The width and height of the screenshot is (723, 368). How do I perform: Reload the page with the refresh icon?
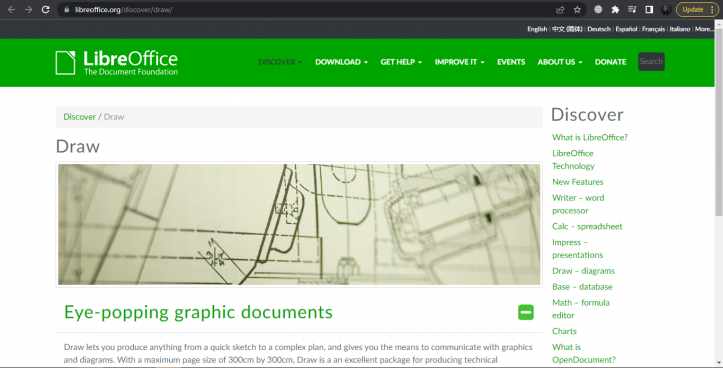(x=45, y=10)
